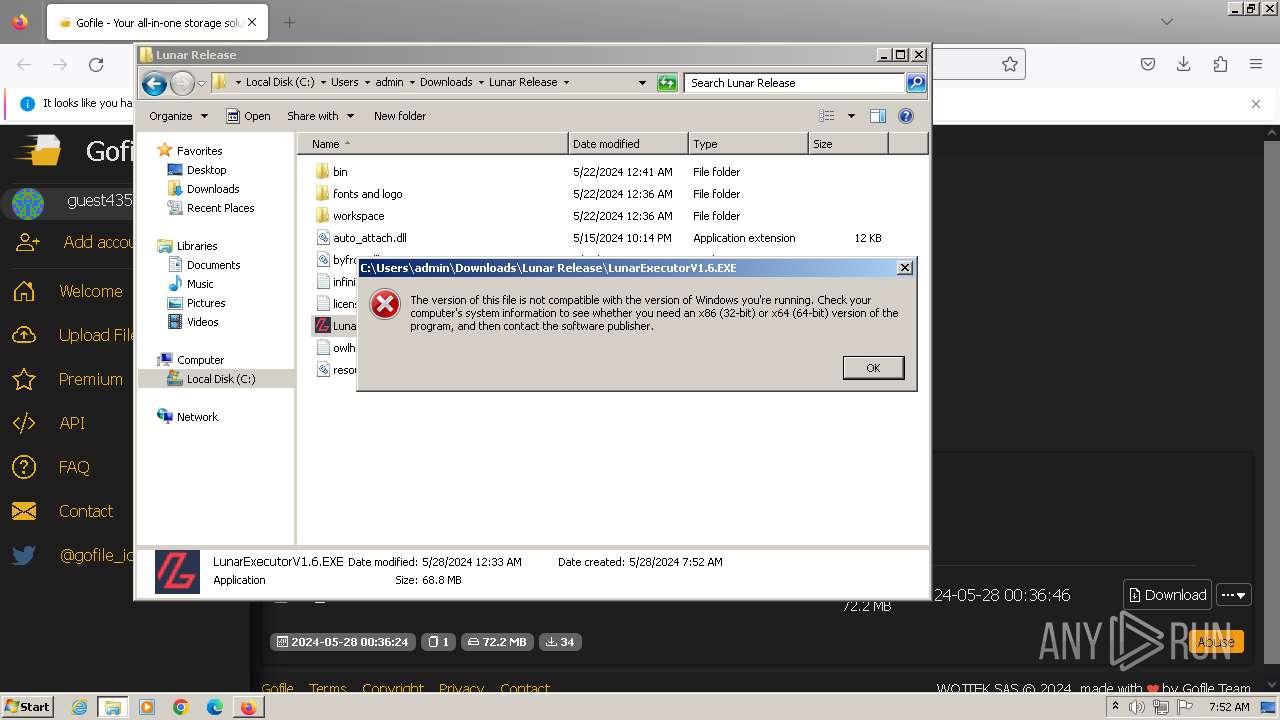Viewport: 1280px width, 720px height.
Task: Click New folder in the toolbar
Action: tap(400, 116)
